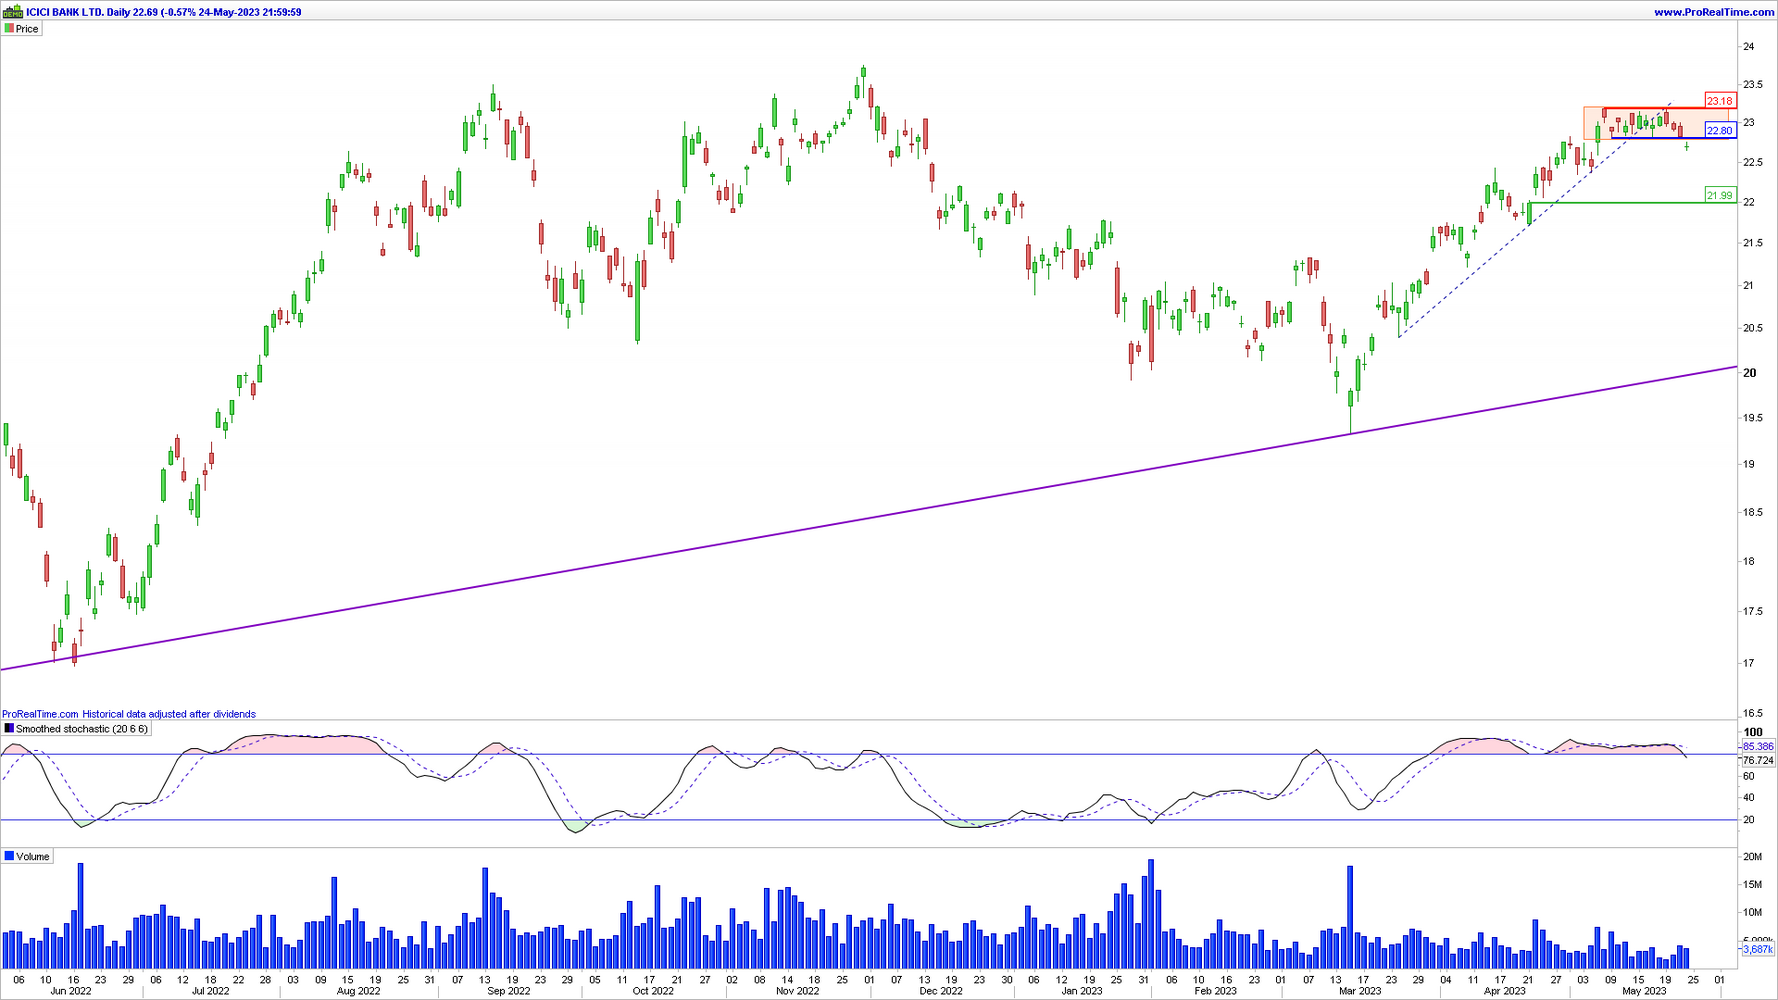
Task: Click the Jun 2022 label on time axis
Action: point(71,991)
